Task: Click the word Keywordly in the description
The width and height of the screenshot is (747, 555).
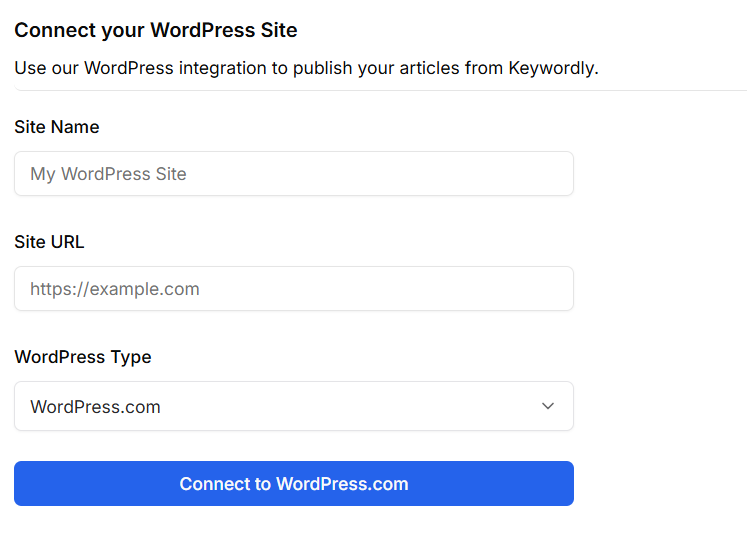Action: point(551,69)
